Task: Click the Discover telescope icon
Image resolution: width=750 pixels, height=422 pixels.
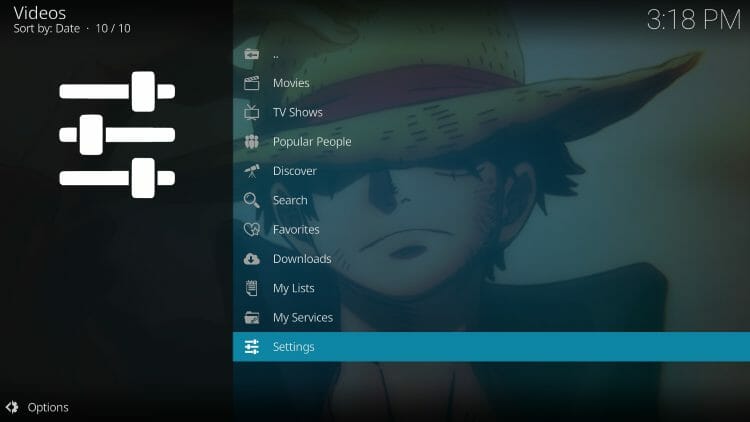Action: click(x=252, y=171)
